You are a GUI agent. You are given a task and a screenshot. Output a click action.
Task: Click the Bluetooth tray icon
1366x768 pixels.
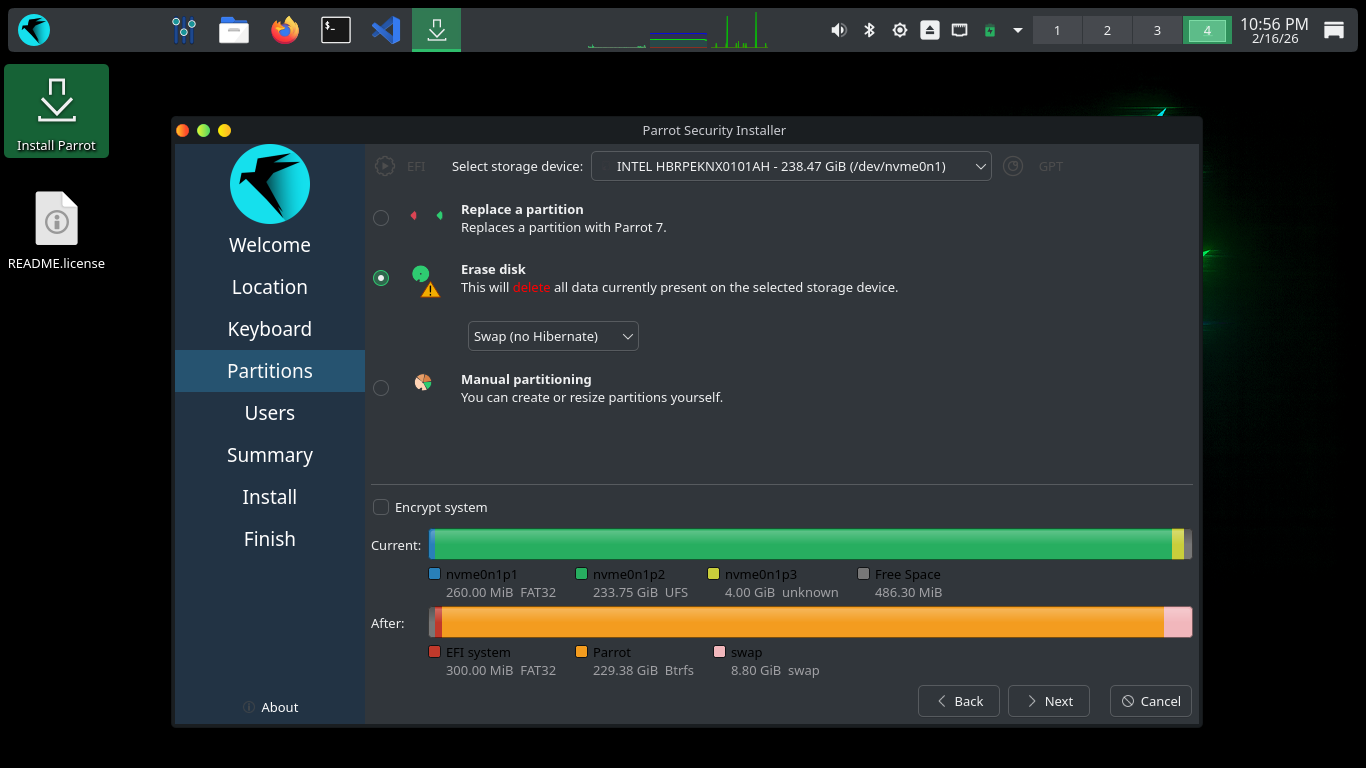pos(869,30)
